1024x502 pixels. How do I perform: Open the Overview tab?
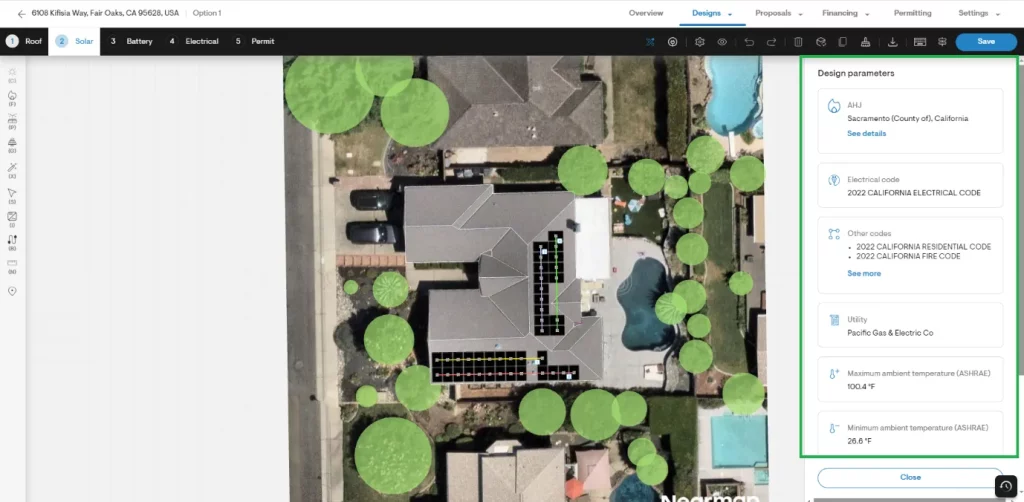[646, 13]
